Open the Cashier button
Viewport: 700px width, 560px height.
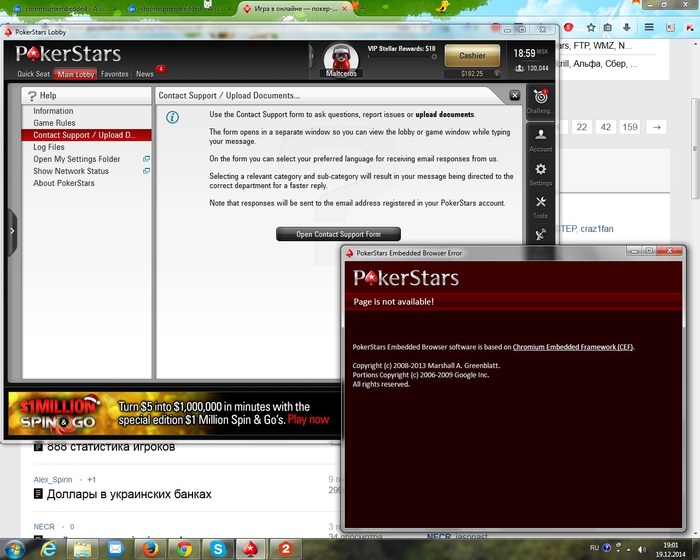(x=472, y=55)
